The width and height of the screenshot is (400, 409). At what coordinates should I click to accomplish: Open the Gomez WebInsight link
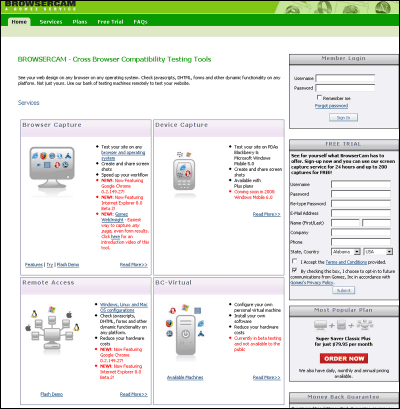tap(115, 217)
